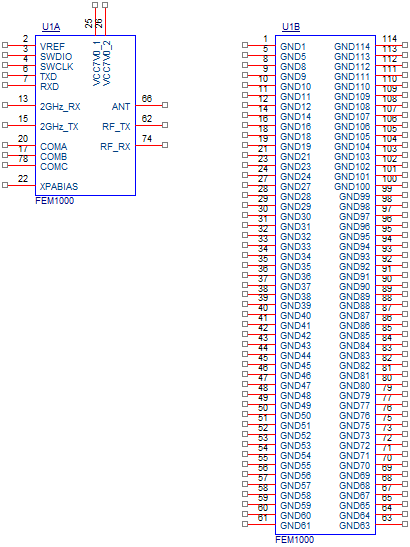Click the VCC7V0_2 pin 26 endpoint
The width and height of the screenshot is (410, 547).
tap(105, 5)
